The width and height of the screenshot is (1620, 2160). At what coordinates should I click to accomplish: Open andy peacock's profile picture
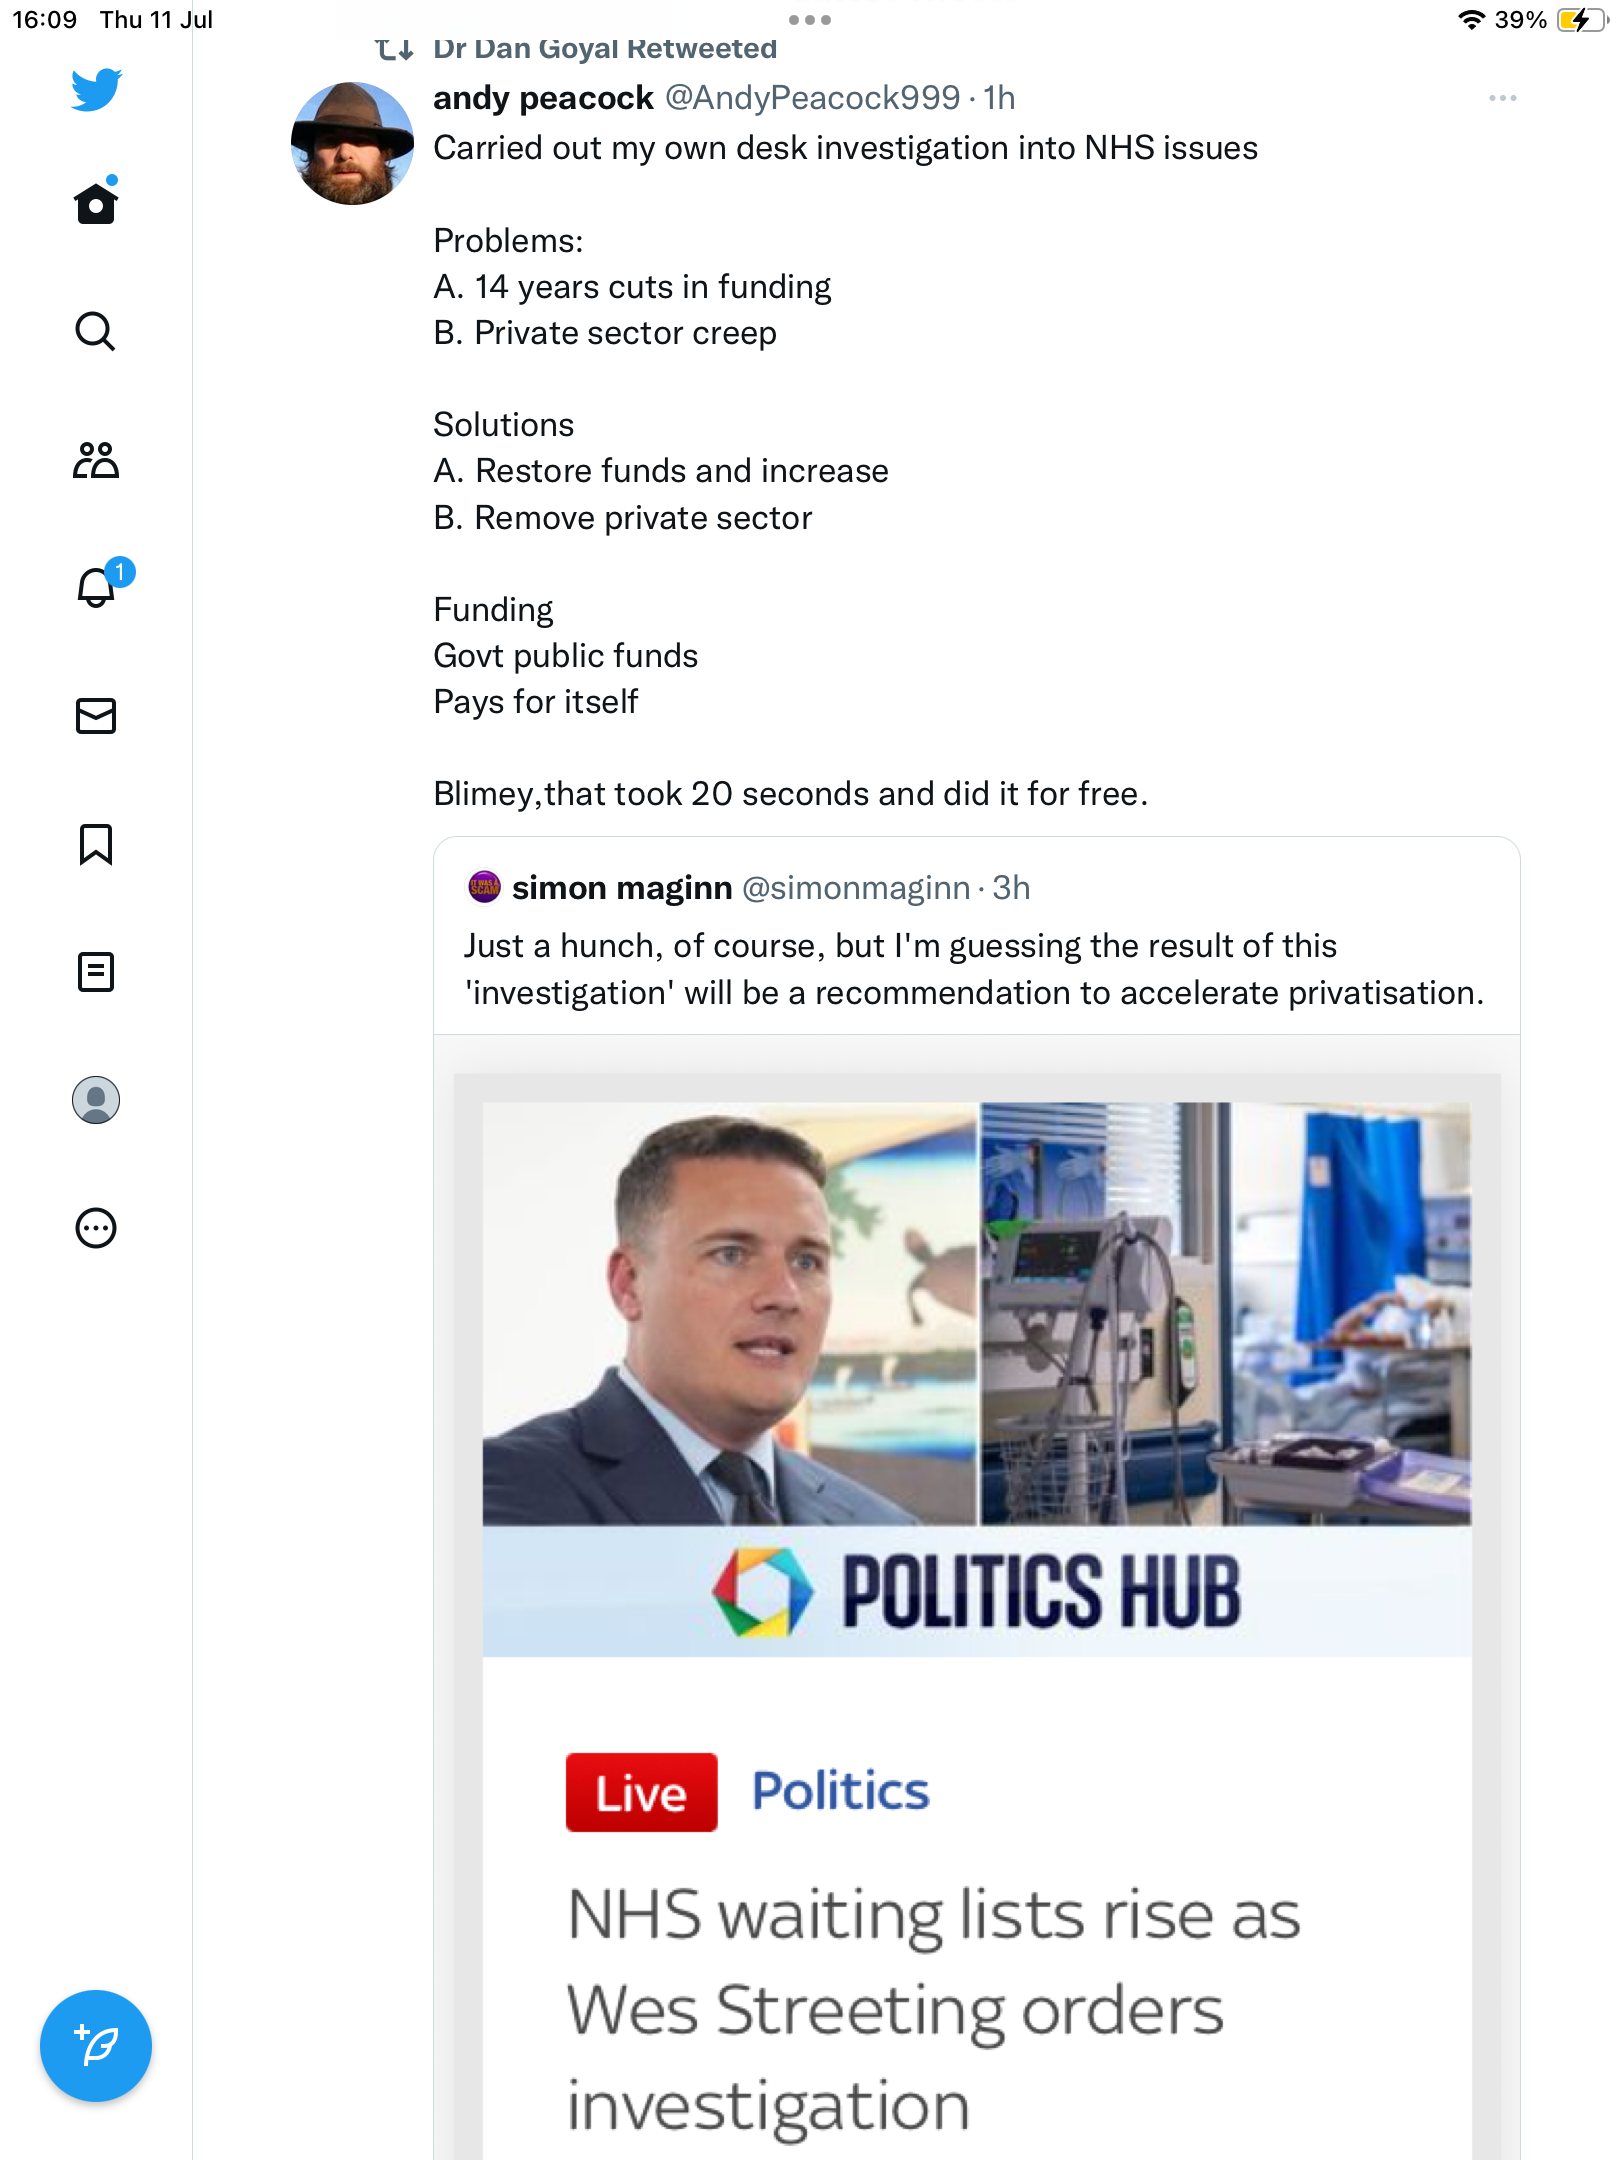click(352, 144)
